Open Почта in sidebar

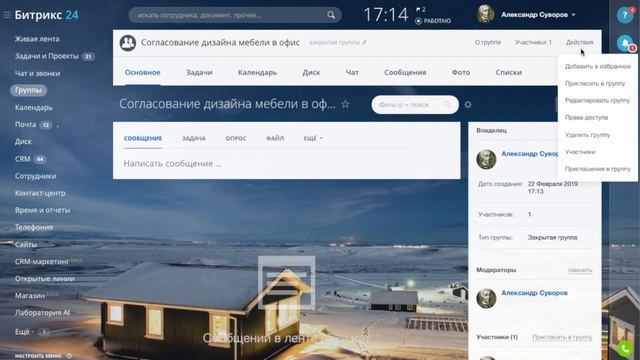(25, 124)
